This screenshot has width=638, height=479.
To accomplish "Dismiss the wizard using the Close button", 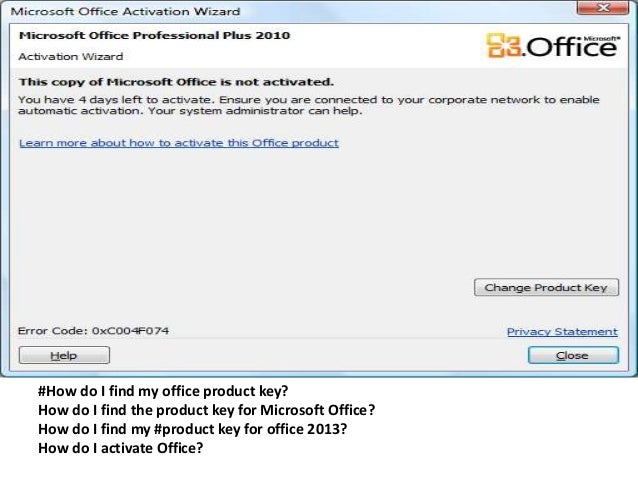I will tap(573, 355).
